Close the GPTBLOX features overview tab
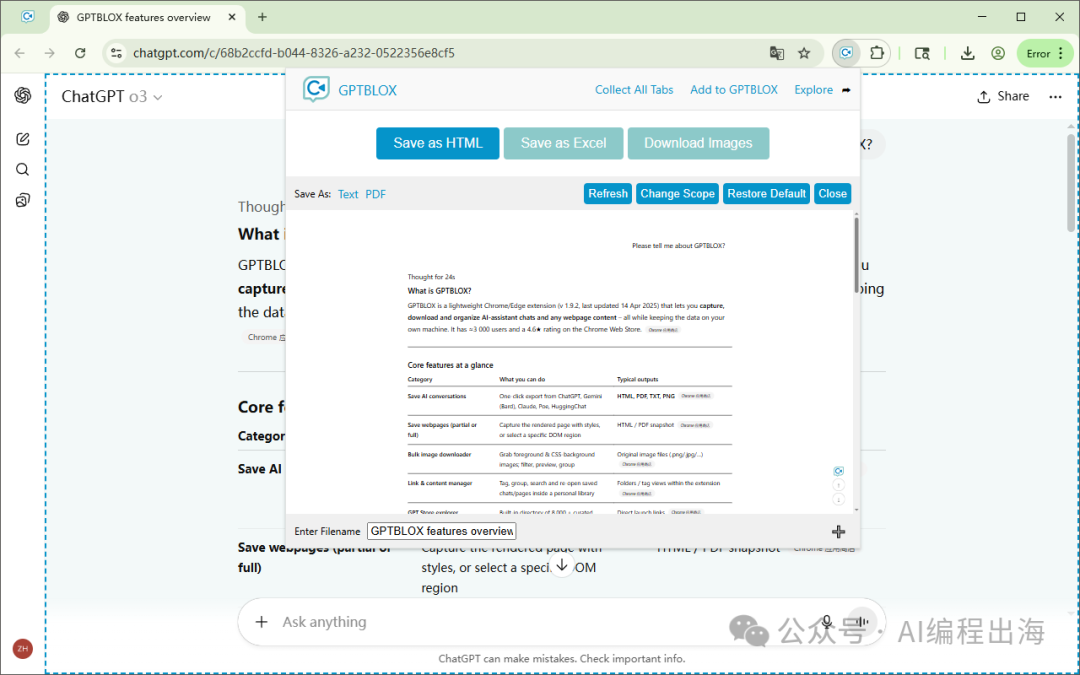Image resolution: width=1080 pixels, height=675 pixels. (233, 17)
